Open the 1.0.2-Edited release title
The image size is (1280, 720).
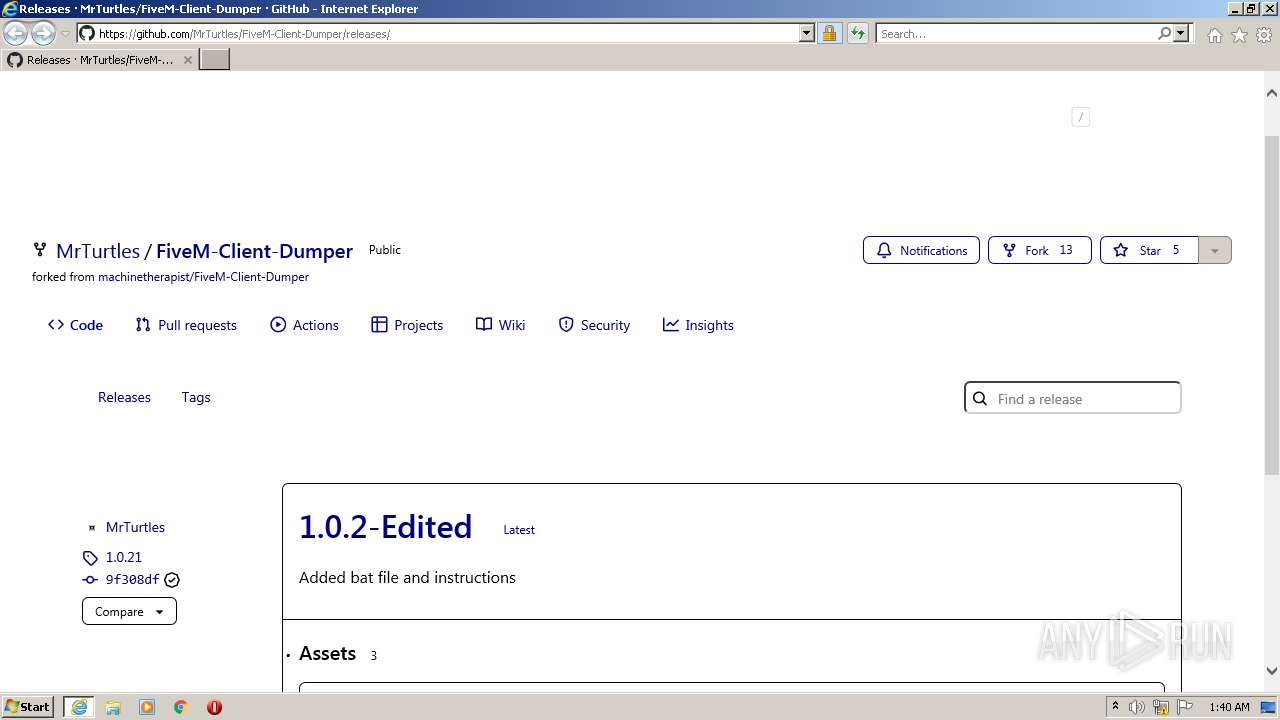[x=385, y=527]
